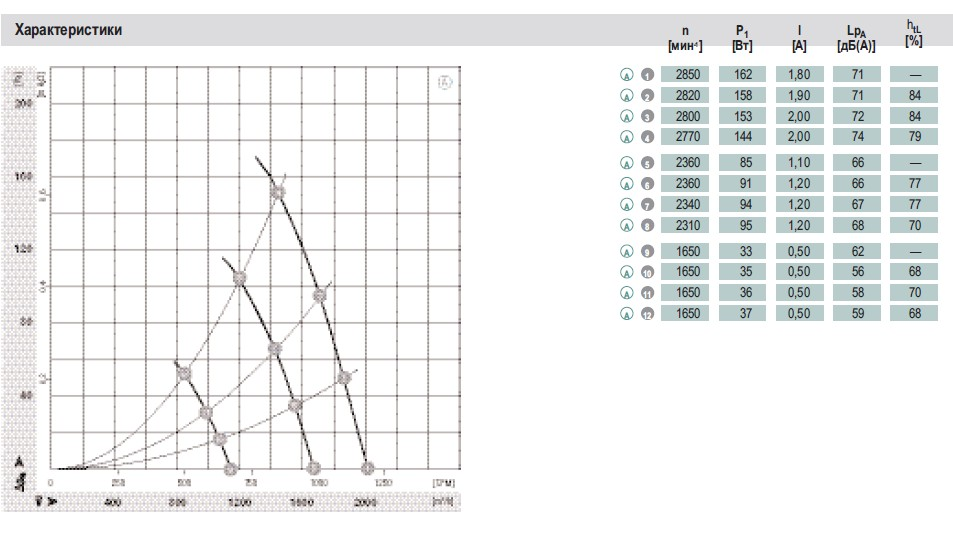Select the 2340 speed cell
This screenshot has height=534, width=953.
[x=685, y=204]
